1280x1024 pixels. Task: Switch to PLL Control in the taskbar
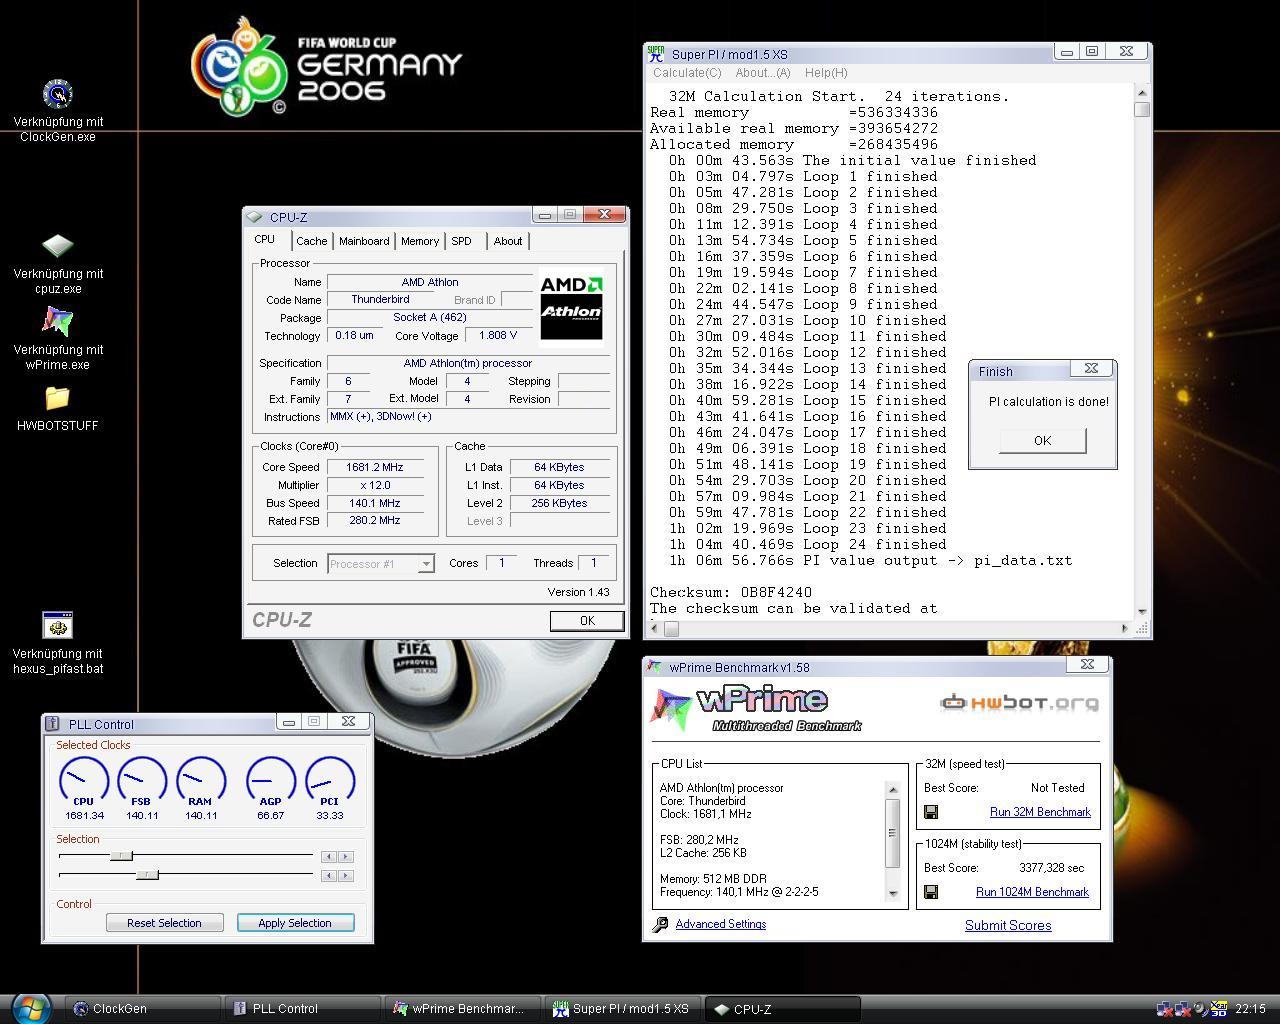302,1009
